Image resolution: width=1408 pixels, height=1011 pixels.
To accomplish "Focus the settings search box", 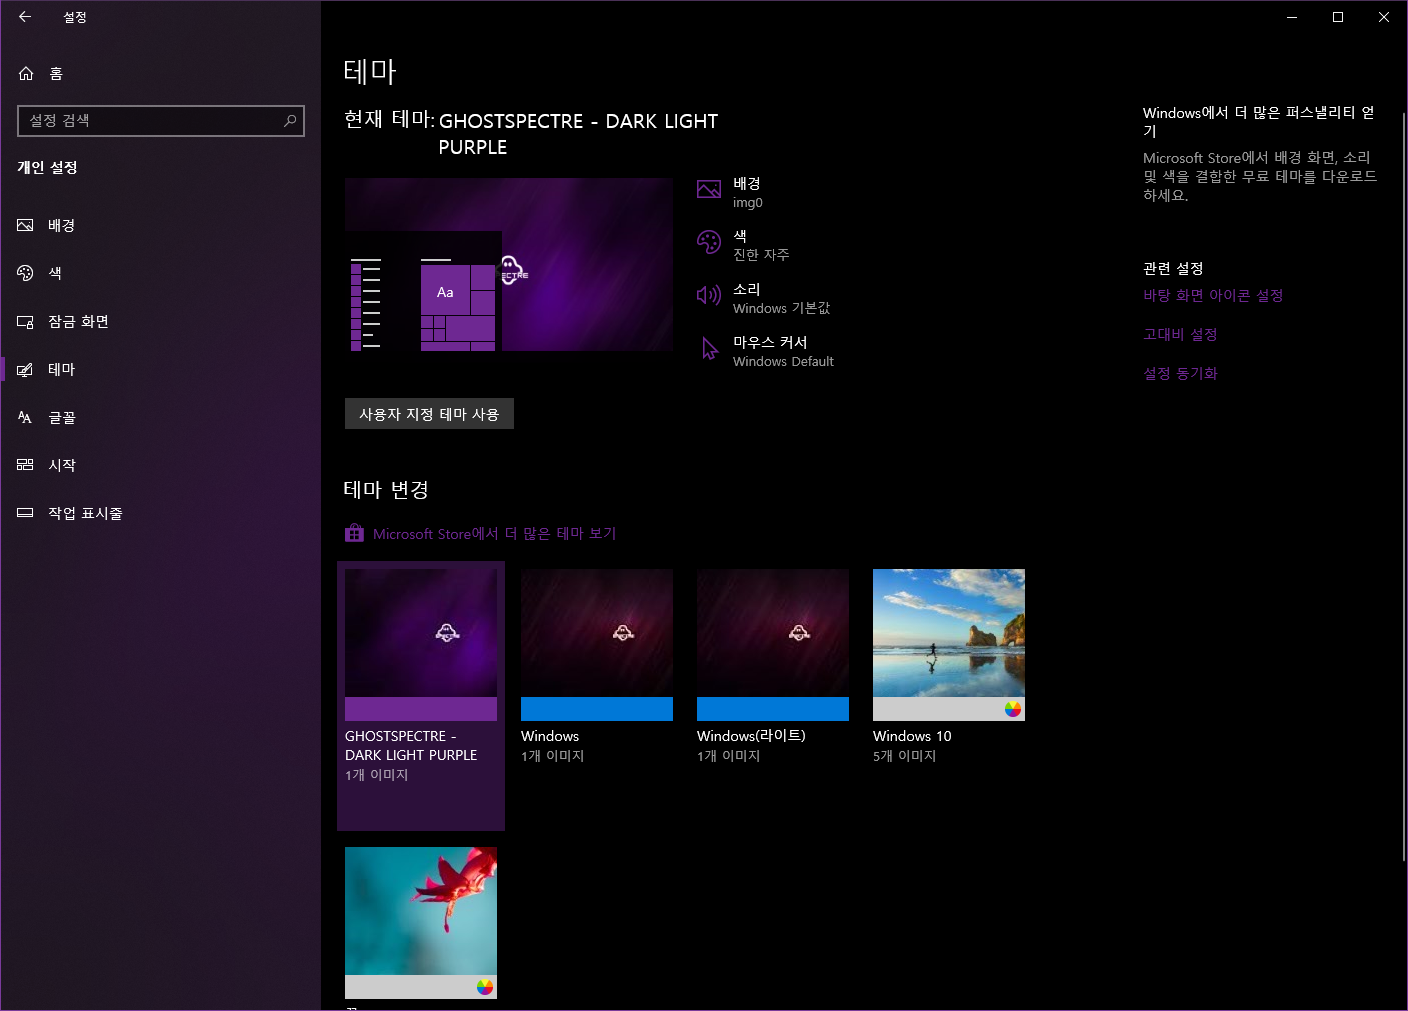I will [160, 121].
